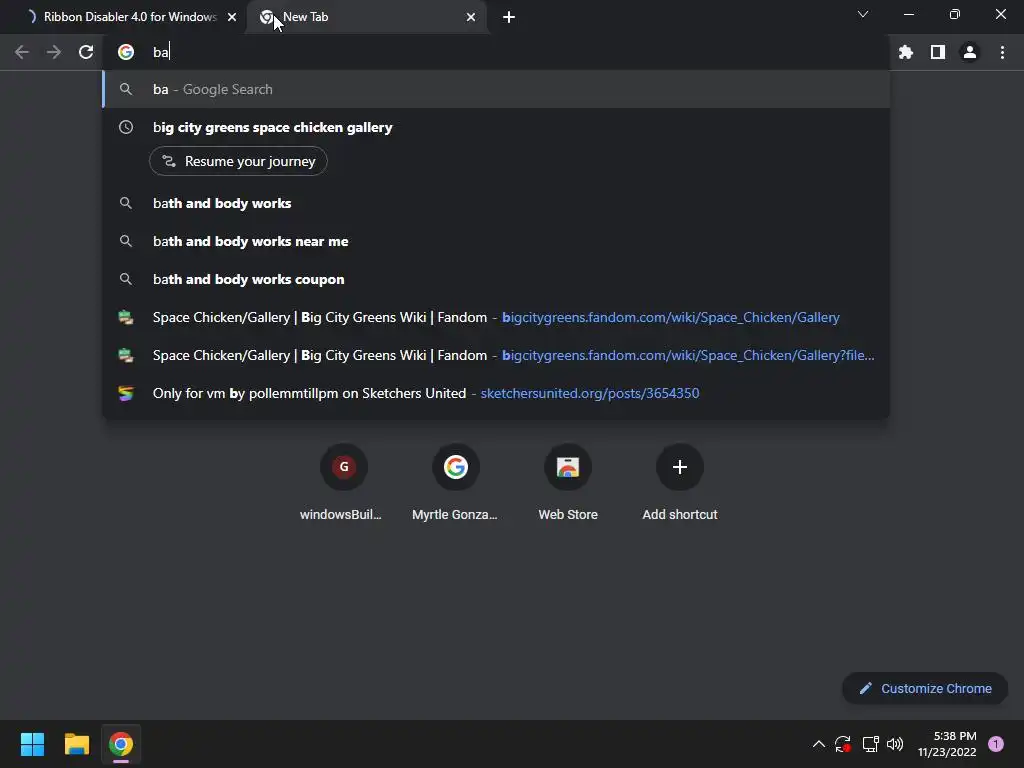This screenshot has height=768, width=1024.
Task: Open the notification badge showing 1
Action: coord(996,744)
